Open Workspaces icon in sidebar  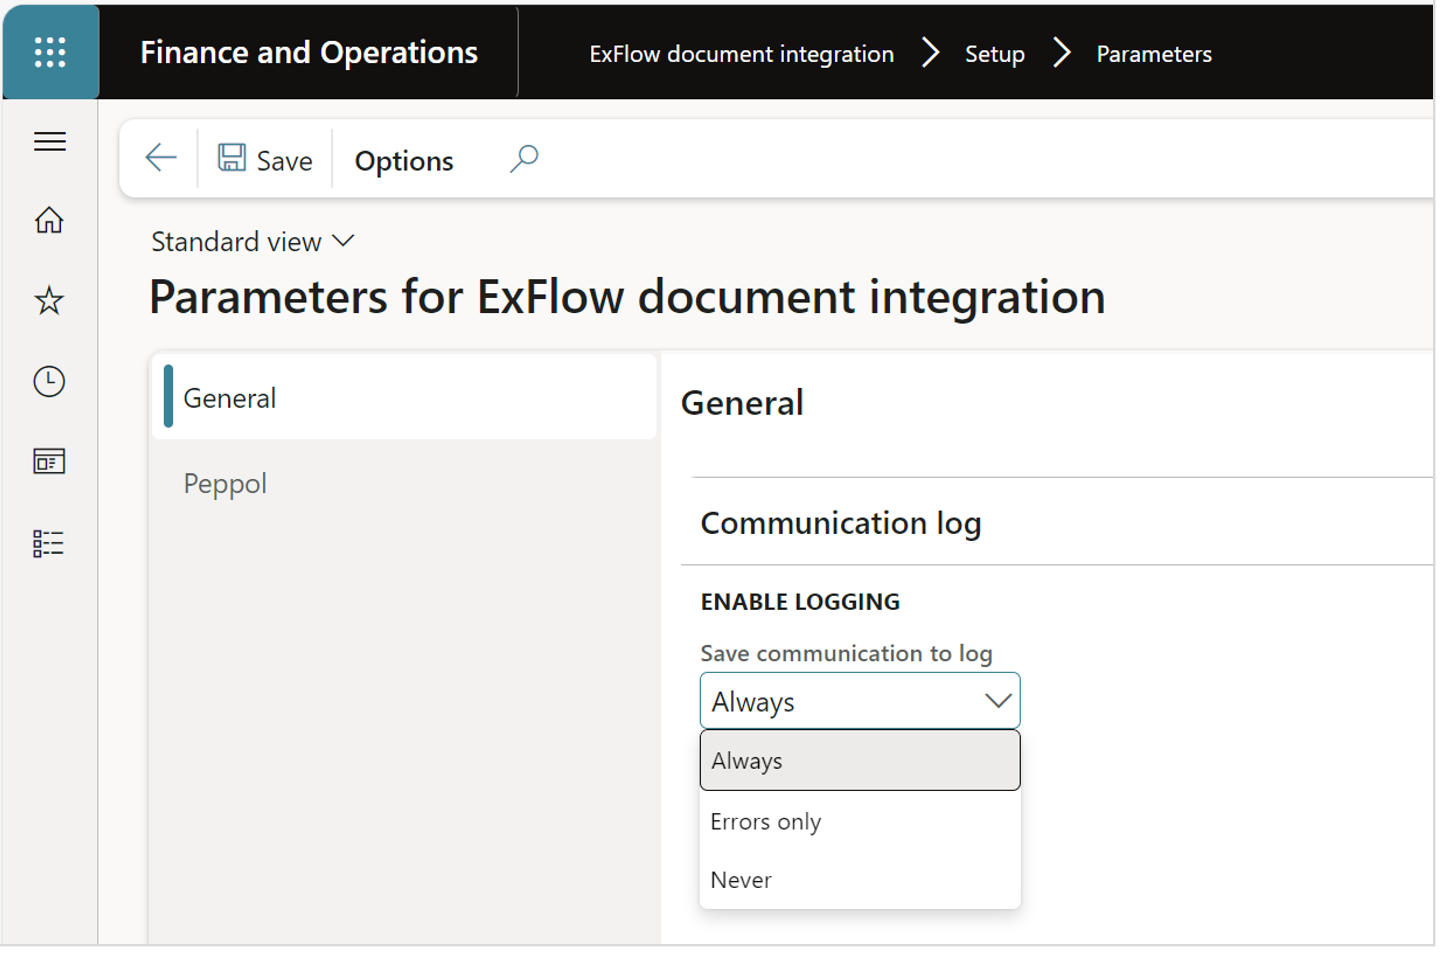[x=49, y=461]
